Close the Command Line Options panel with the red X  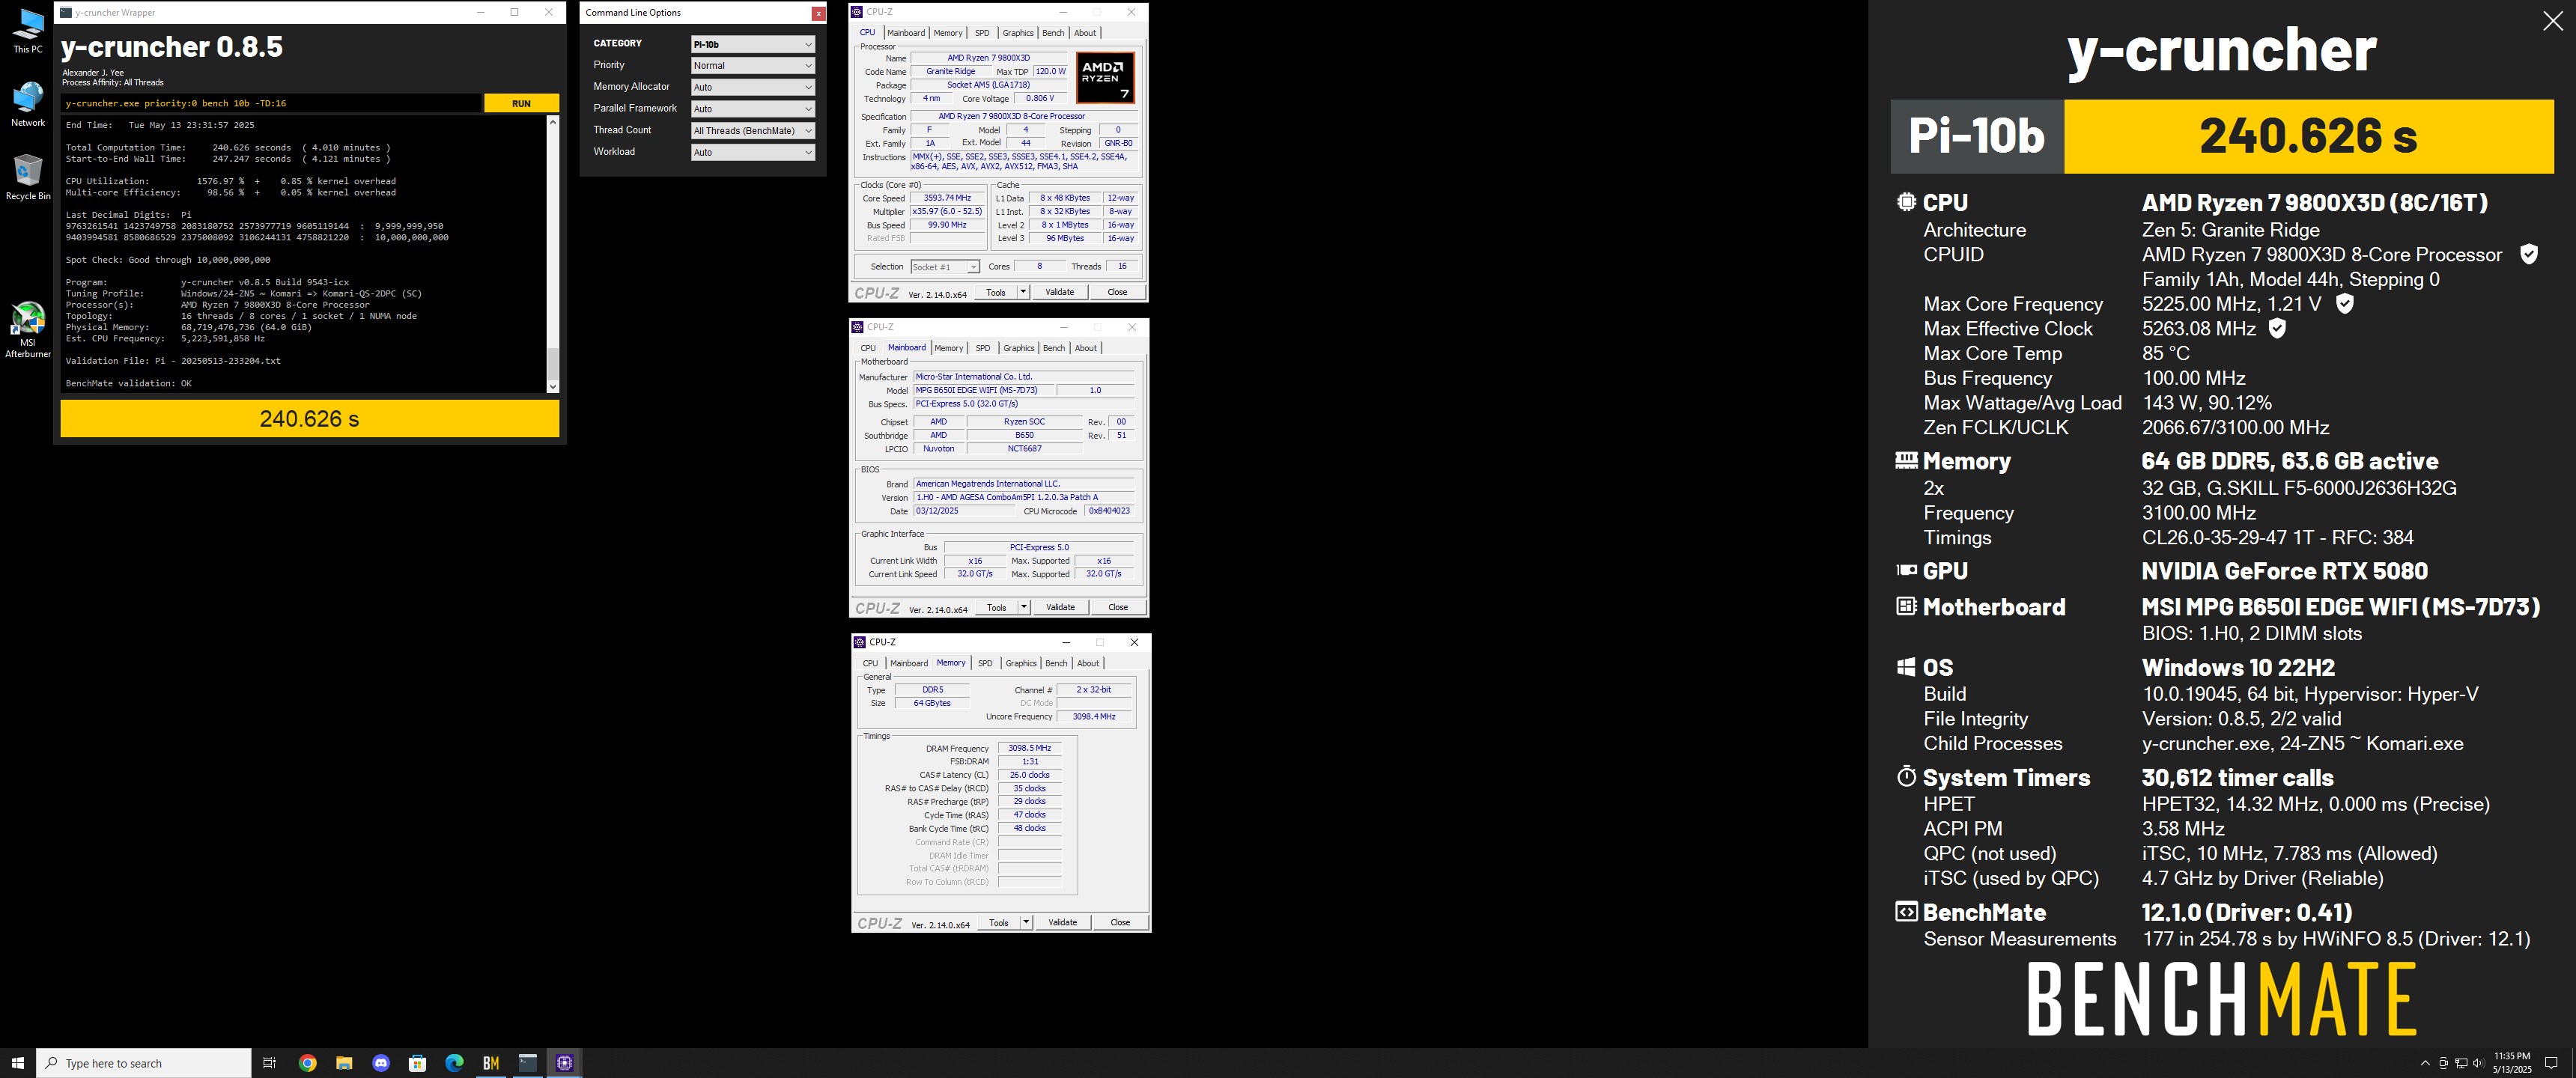[819, 13]
